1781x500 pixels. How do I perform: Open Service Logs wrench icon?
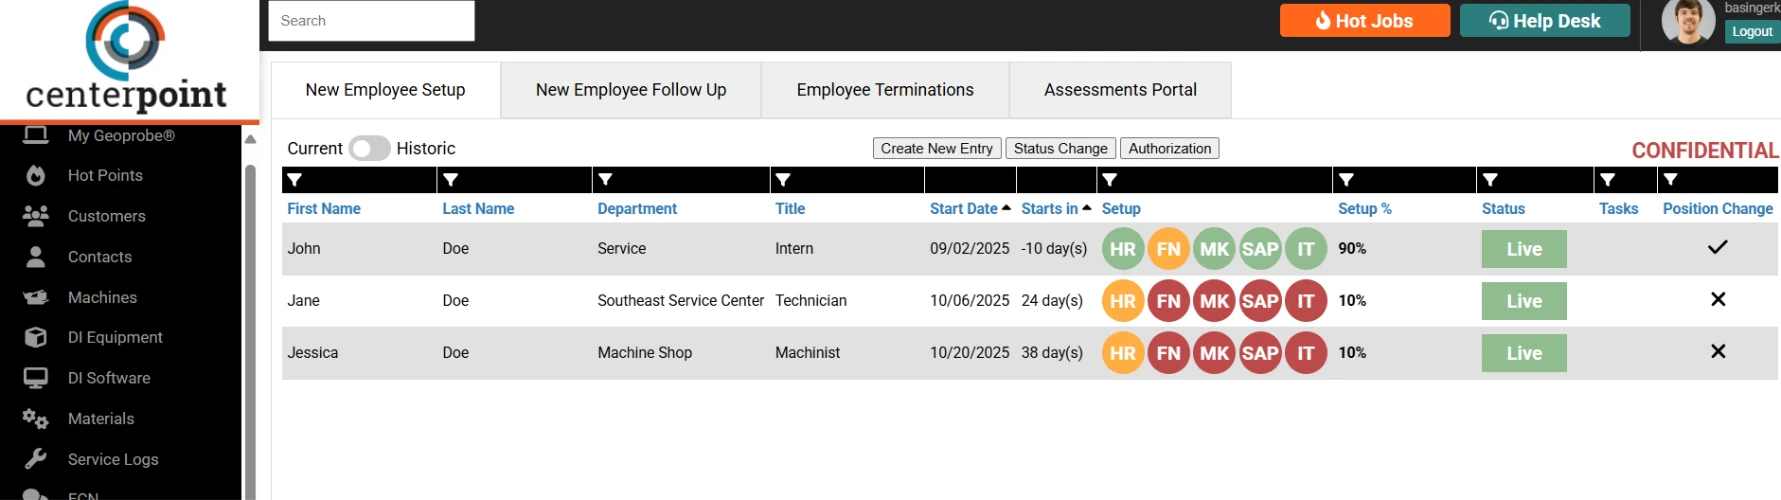[x=36, y=459]
